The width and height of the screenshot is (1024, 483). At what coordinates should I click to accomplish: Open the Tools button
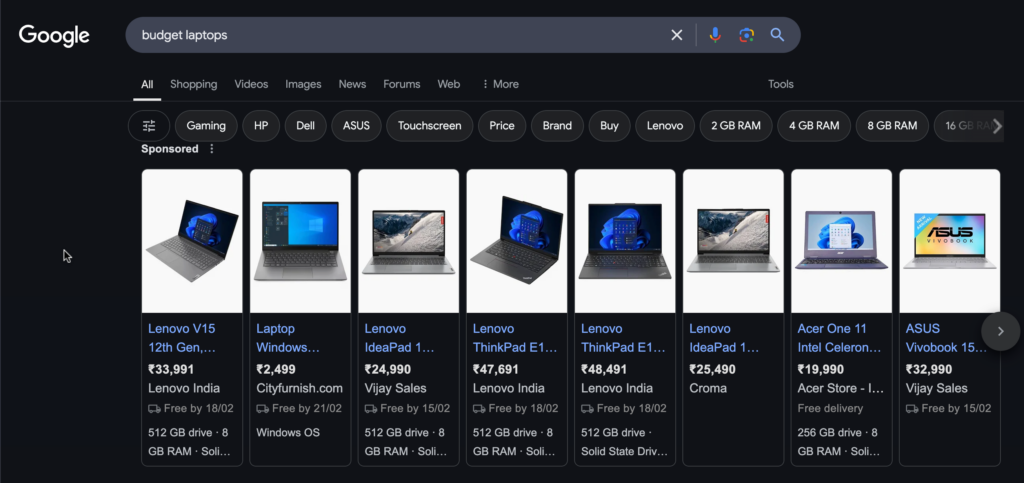pos(780,84)
